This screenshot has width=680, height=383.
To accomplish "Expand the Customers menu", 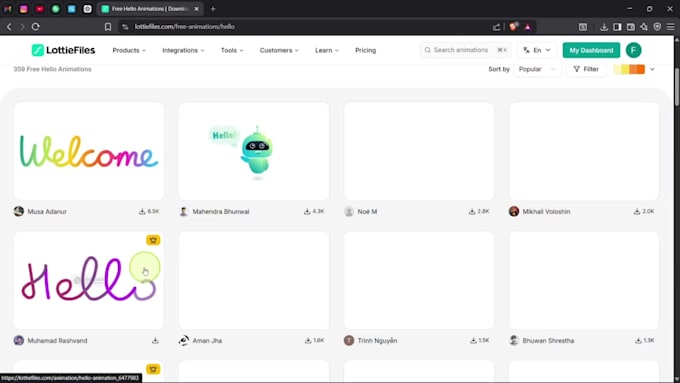I will [x=279, y=50].
